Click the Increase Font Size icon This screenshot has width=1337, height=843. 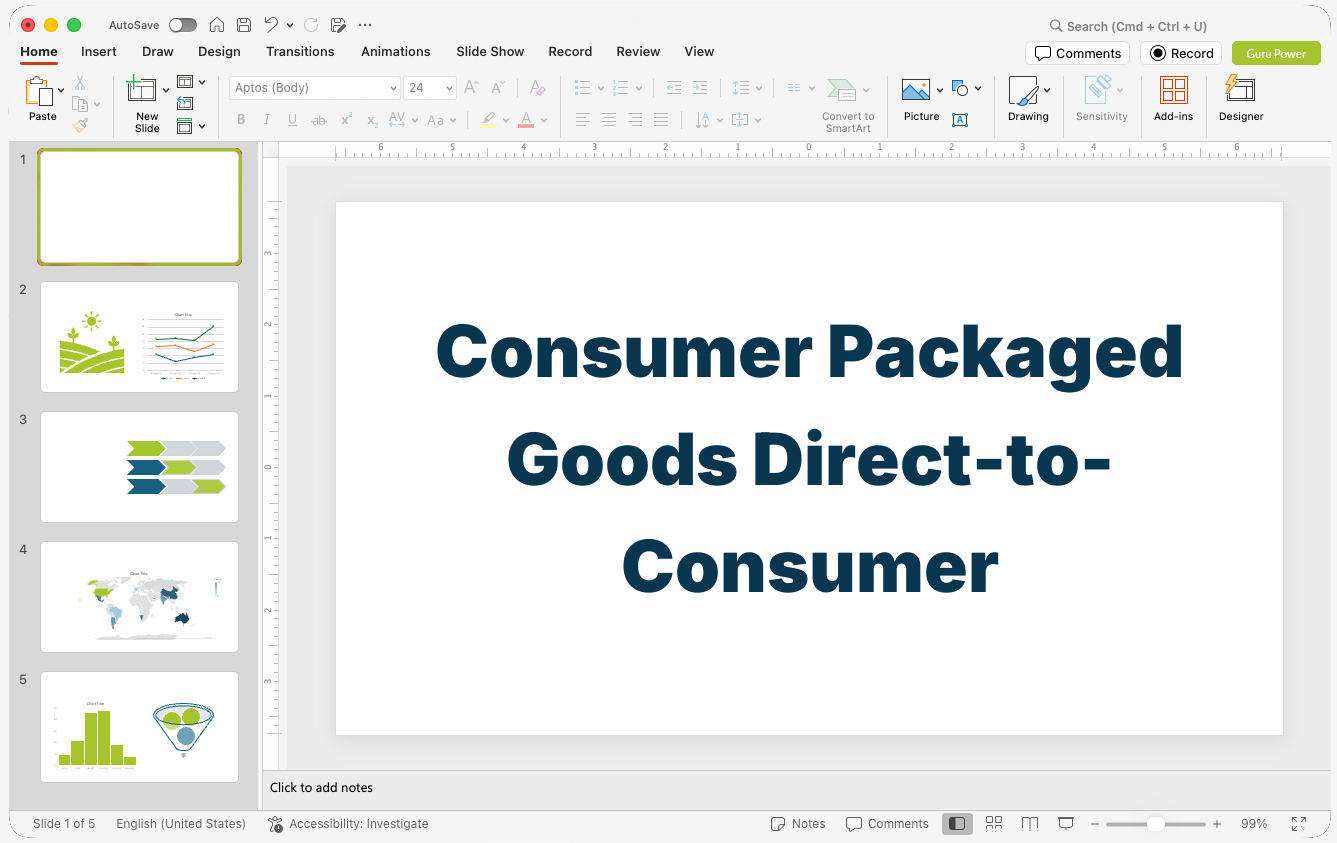point(472,88)
